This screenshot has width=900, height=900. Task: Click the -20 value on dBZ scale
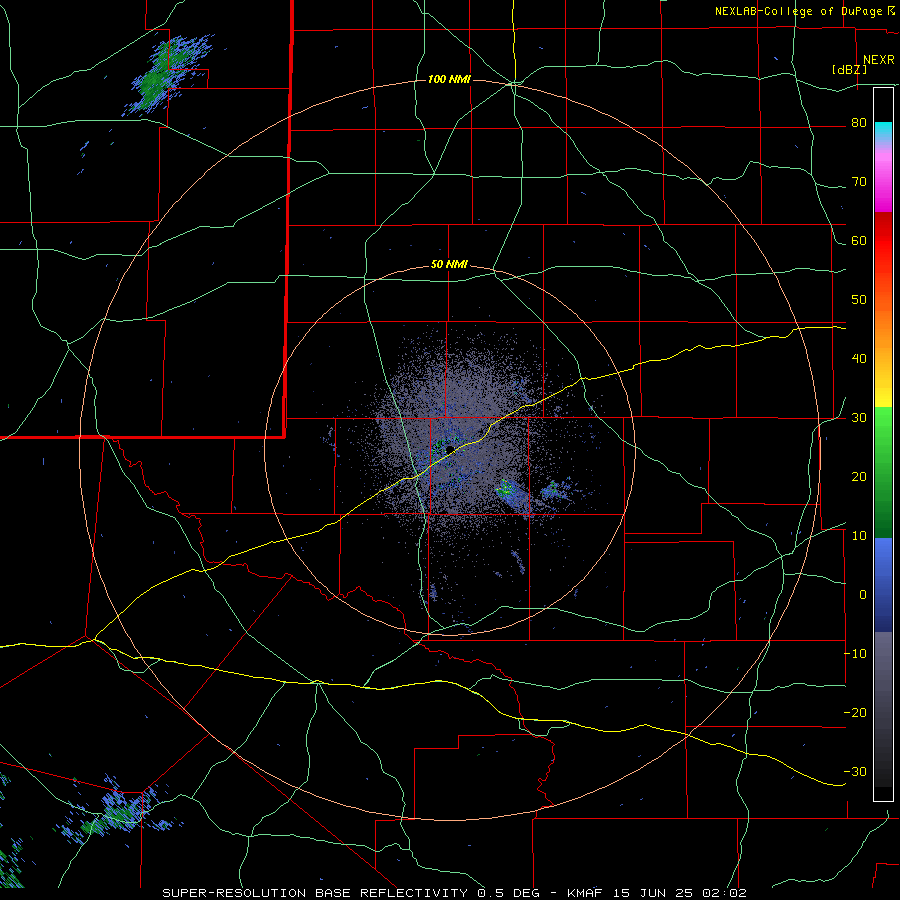[x=855, y=712]
